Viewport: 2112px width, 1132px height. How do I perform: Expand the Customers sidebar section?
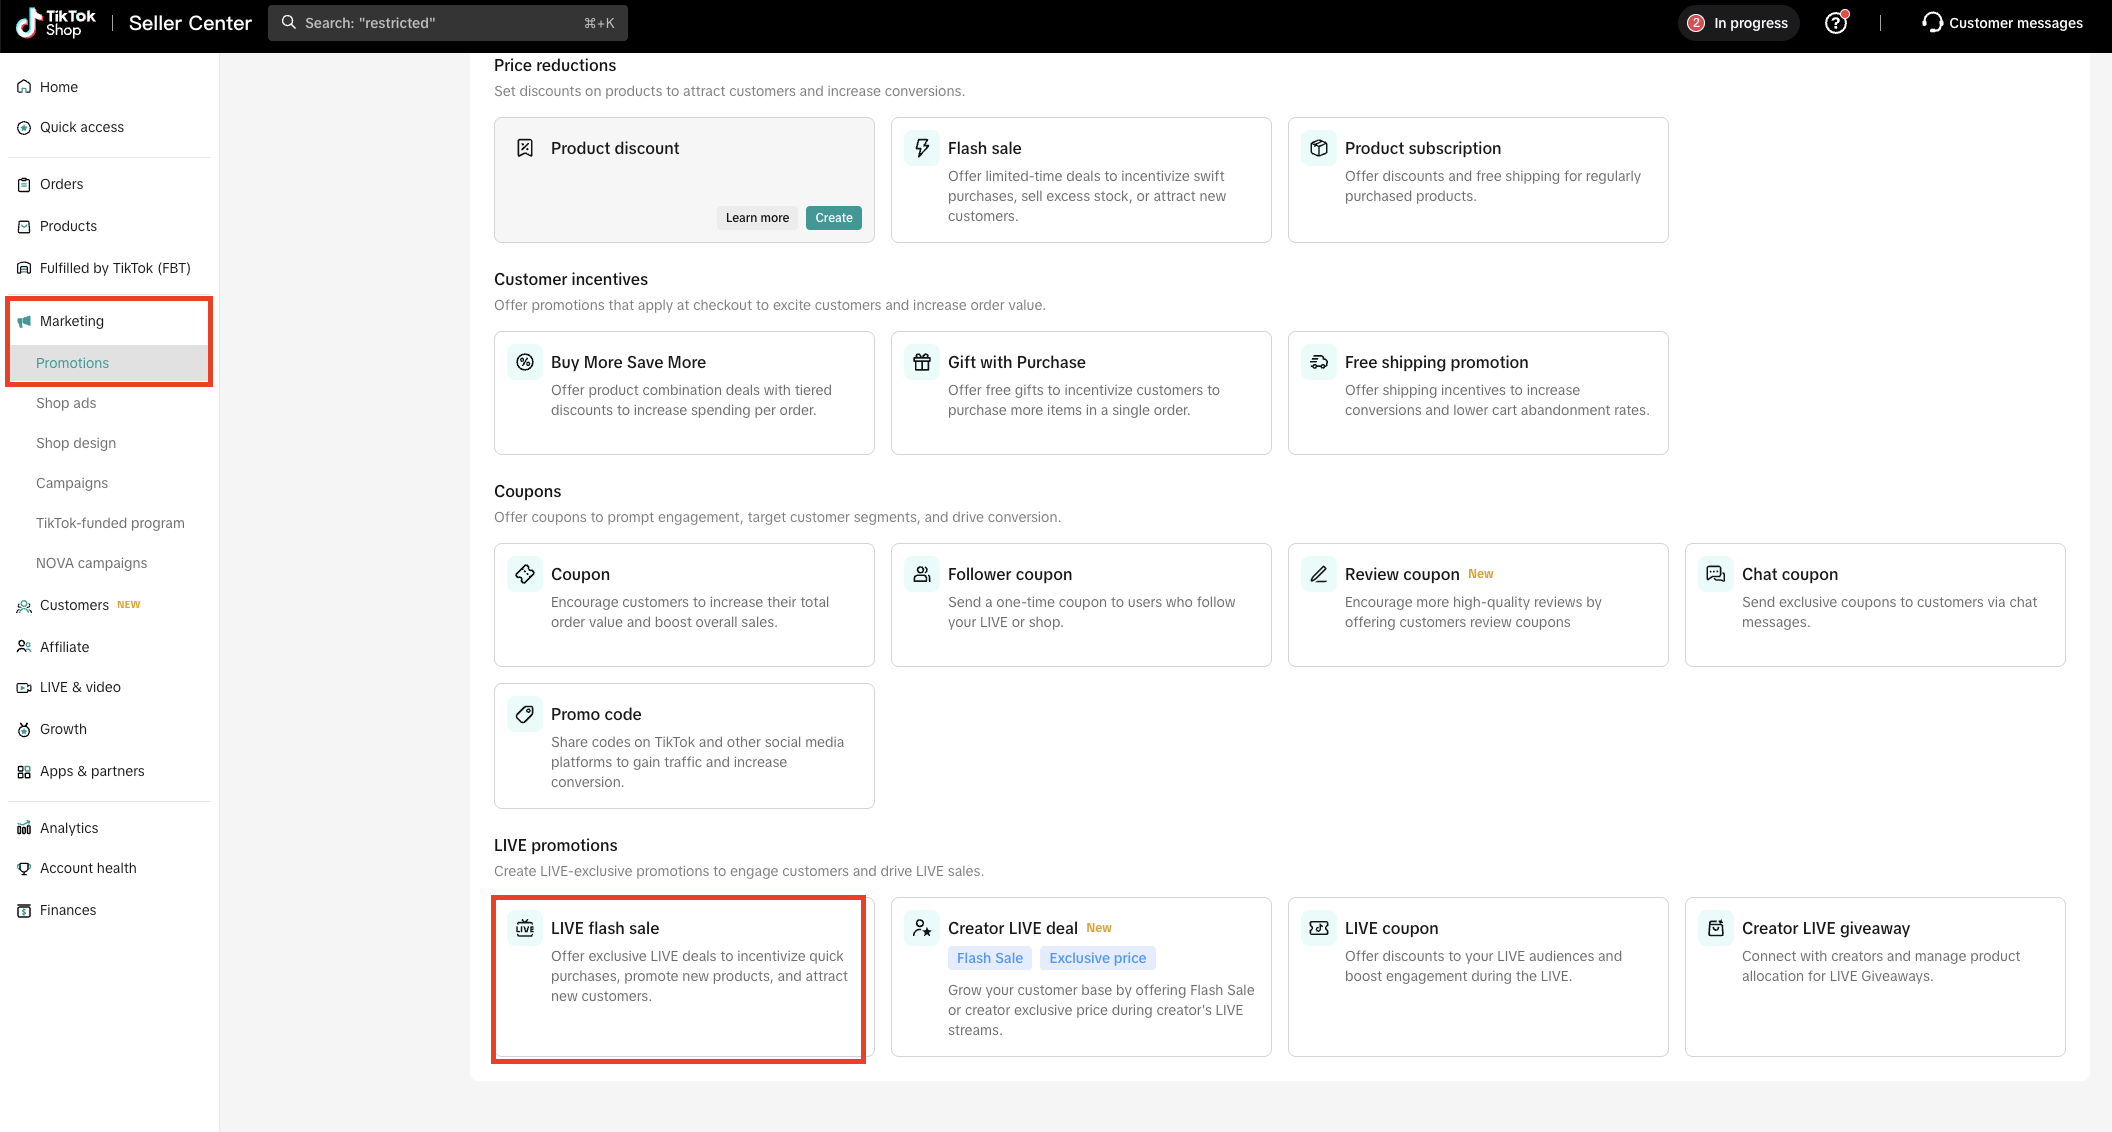(x=74, y=605)
